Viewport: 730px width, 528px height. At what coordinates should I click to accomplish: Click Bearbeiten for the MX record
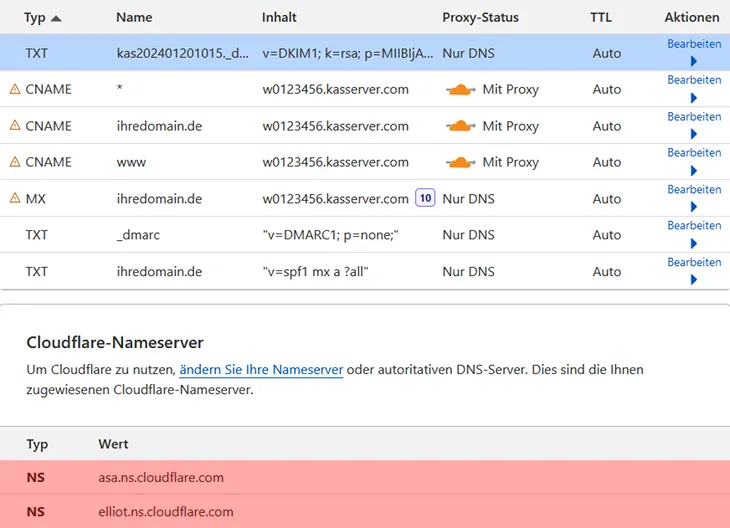694,190
